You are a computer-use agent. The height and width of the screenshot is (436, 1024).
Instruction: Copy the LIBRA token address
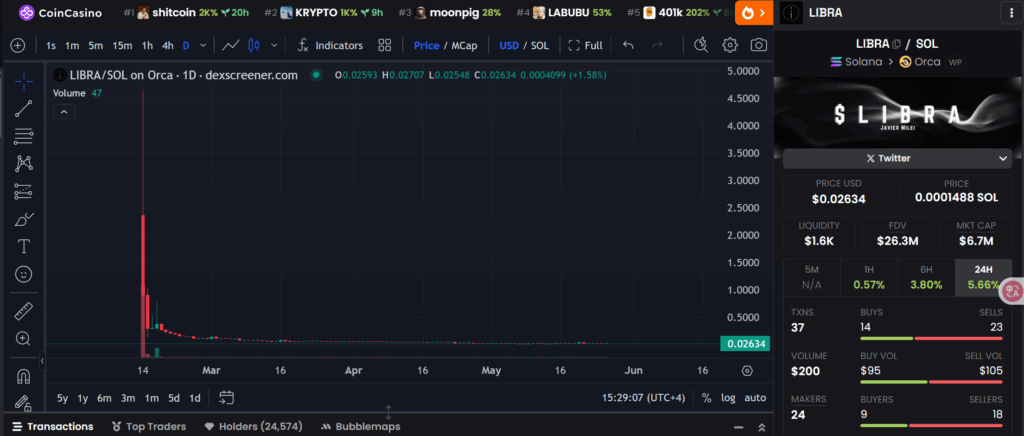(897, 44)
